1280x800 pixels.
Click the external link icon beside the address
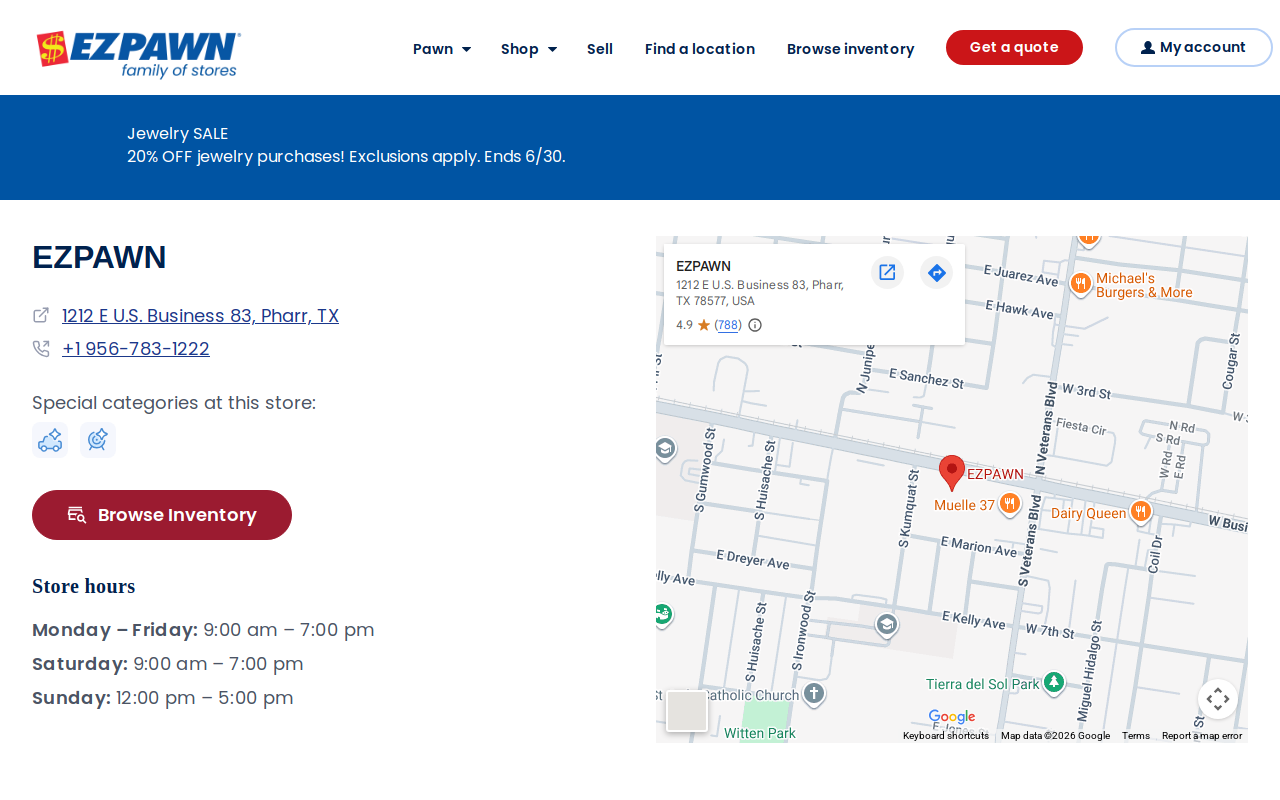[41, 315]
